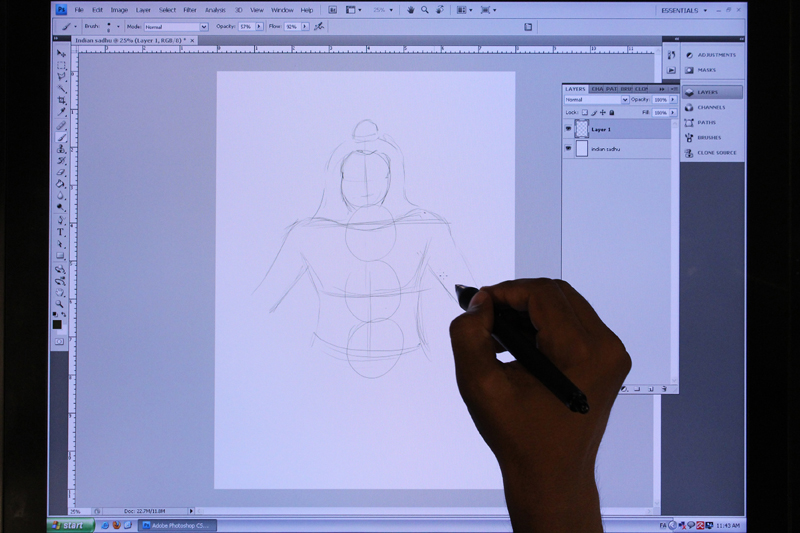Click the airbrush icon in options bar
Viewport: 800px width, 533px height.
[x=319, y=27]
